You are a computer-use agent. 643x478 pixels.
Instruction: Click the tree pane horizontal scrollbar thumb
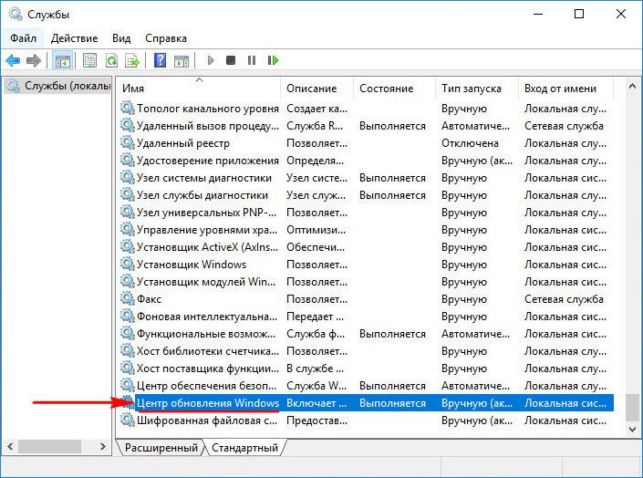click(x=49, y=446)
